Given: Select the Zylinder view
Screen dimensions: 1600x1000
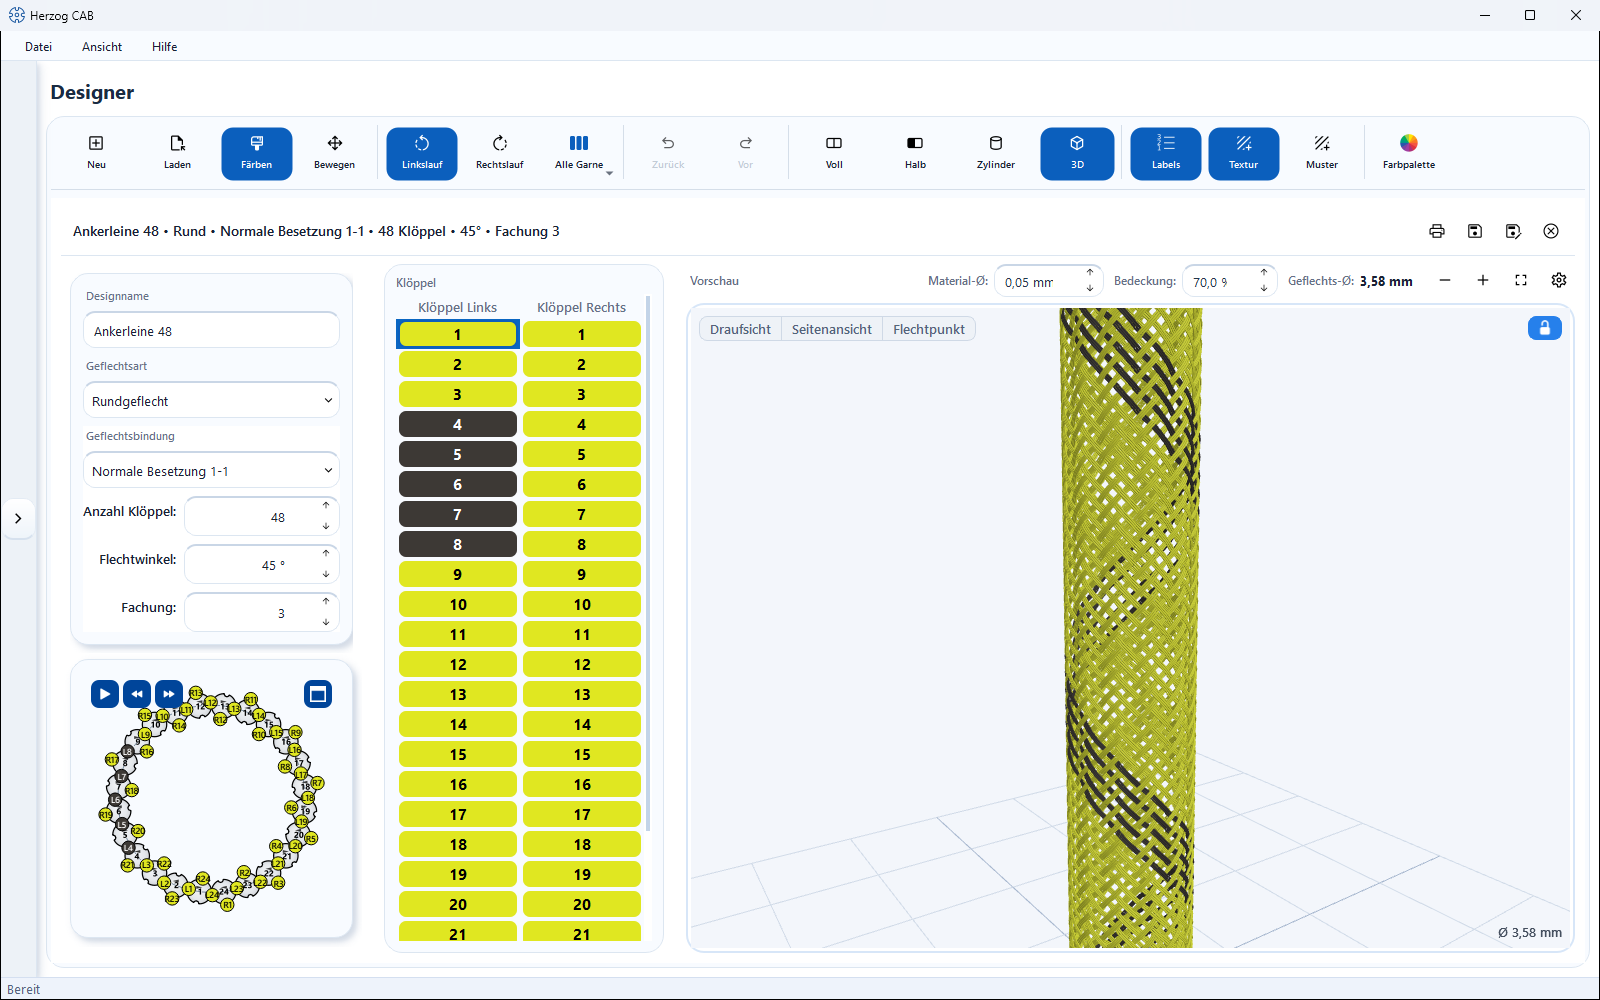Looking at the screenshot, I should tap(996, 153).
